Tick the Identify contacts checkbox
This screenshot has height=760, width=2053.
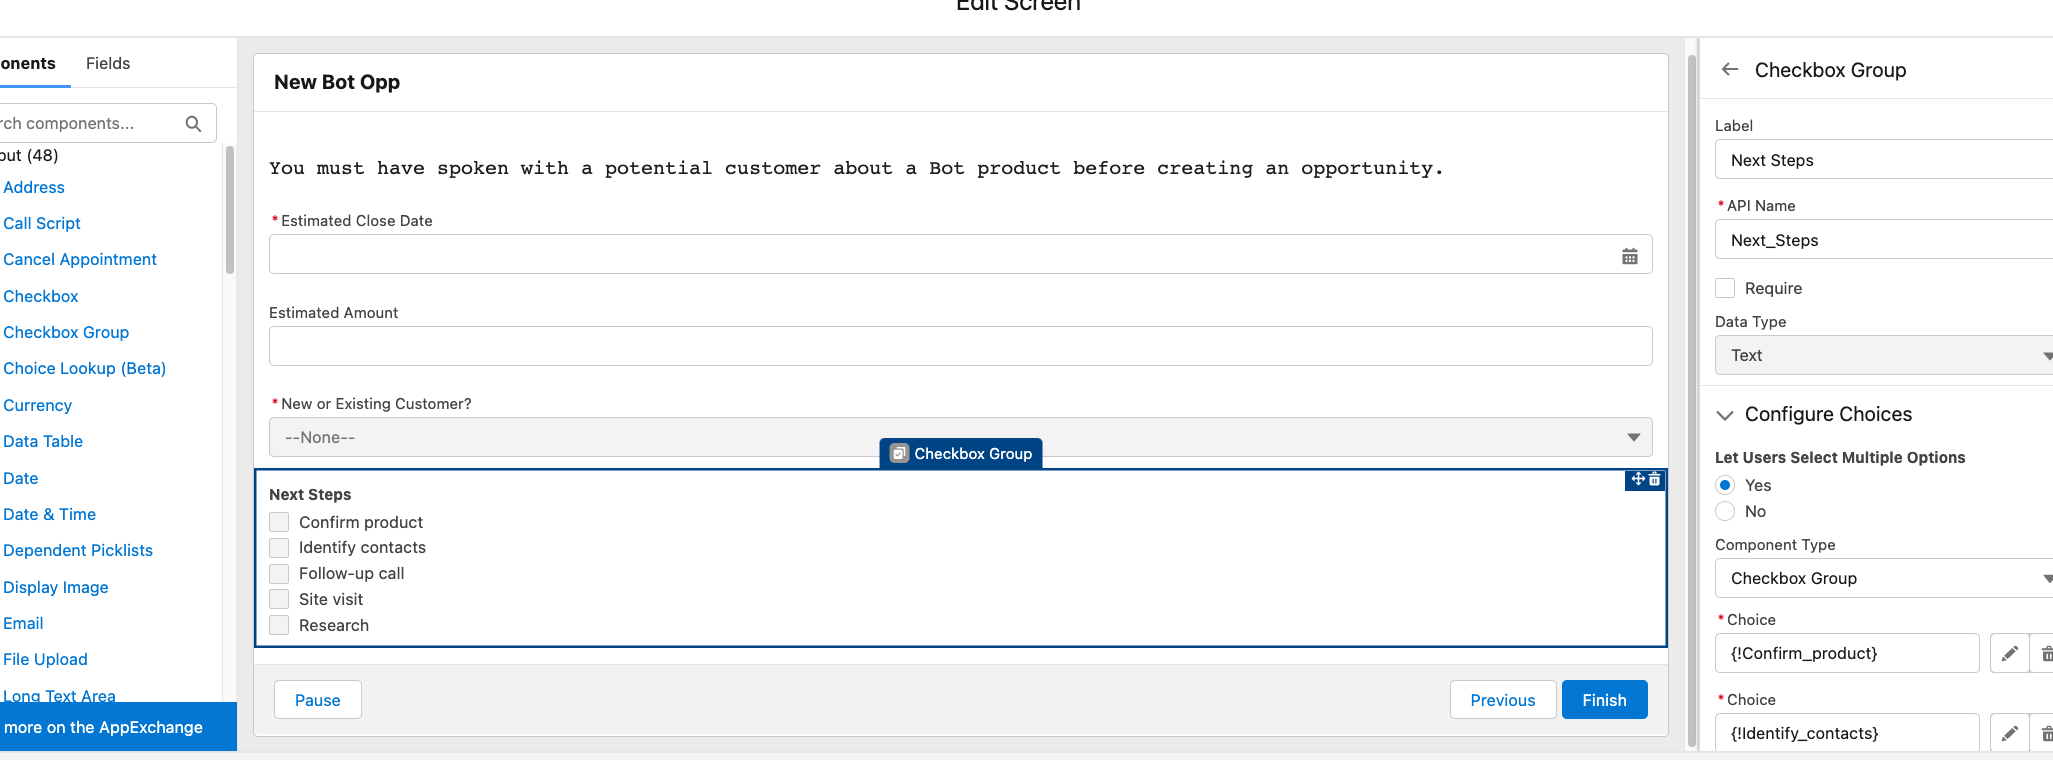279,548
